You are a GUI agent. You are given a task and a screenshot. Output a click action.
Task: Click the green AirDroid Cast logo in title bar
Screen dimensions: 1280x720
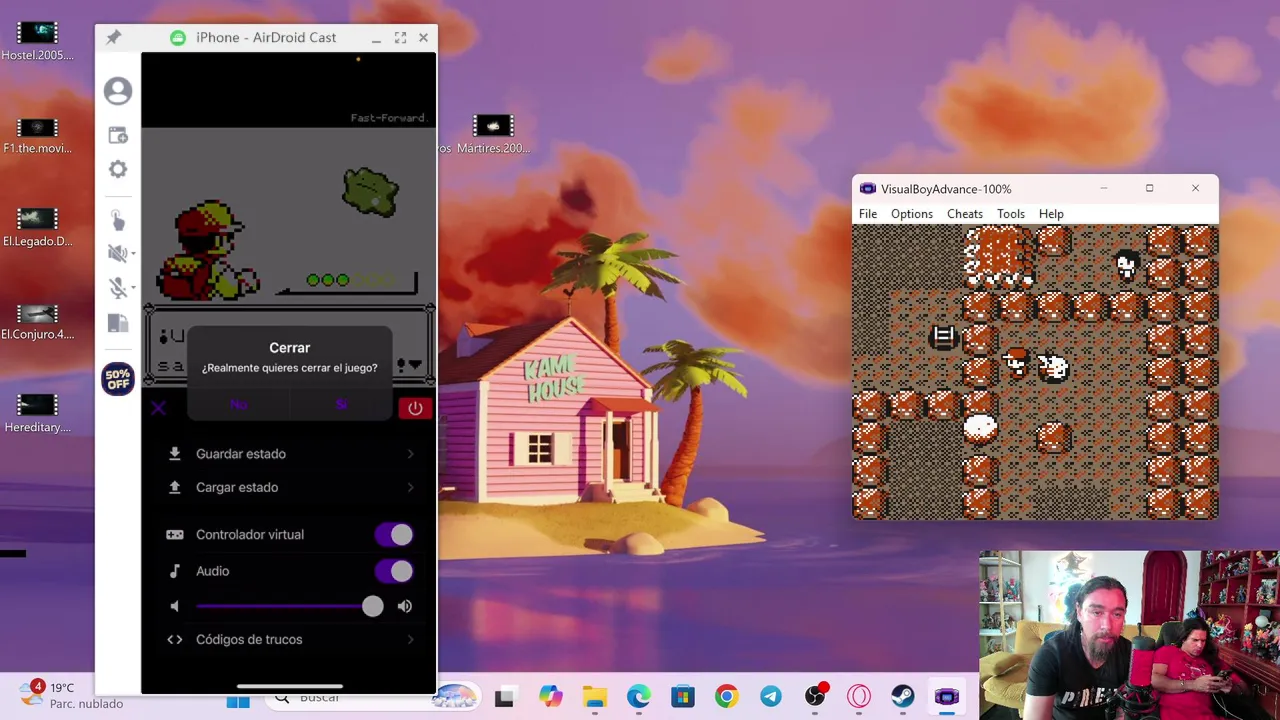coord(178,38)
